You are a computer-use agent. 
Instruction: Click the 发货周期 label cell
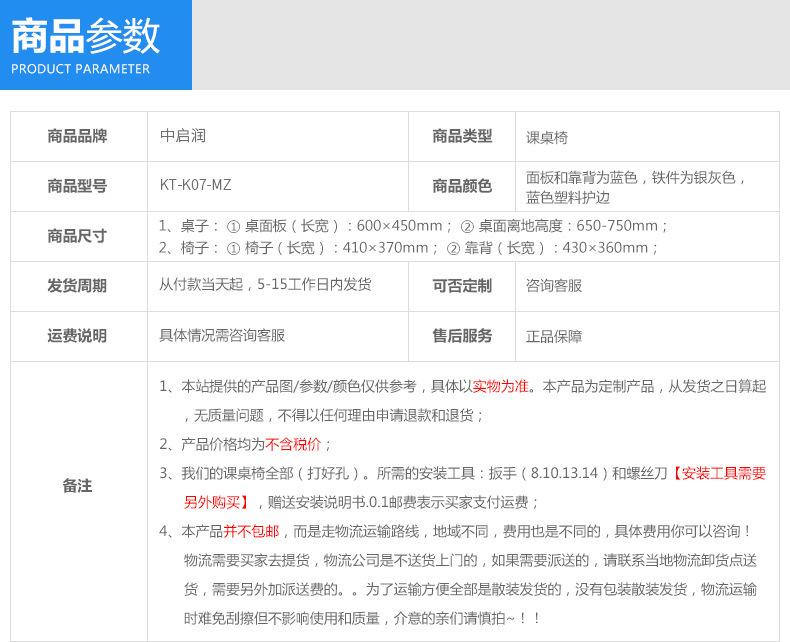click(77, 286)
